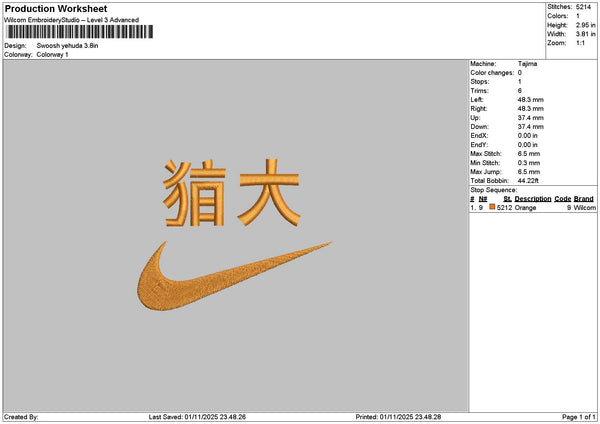Screen dimensions: 600x424
Task: Click the embroidered Chinese characters
Action: [232, 193]
